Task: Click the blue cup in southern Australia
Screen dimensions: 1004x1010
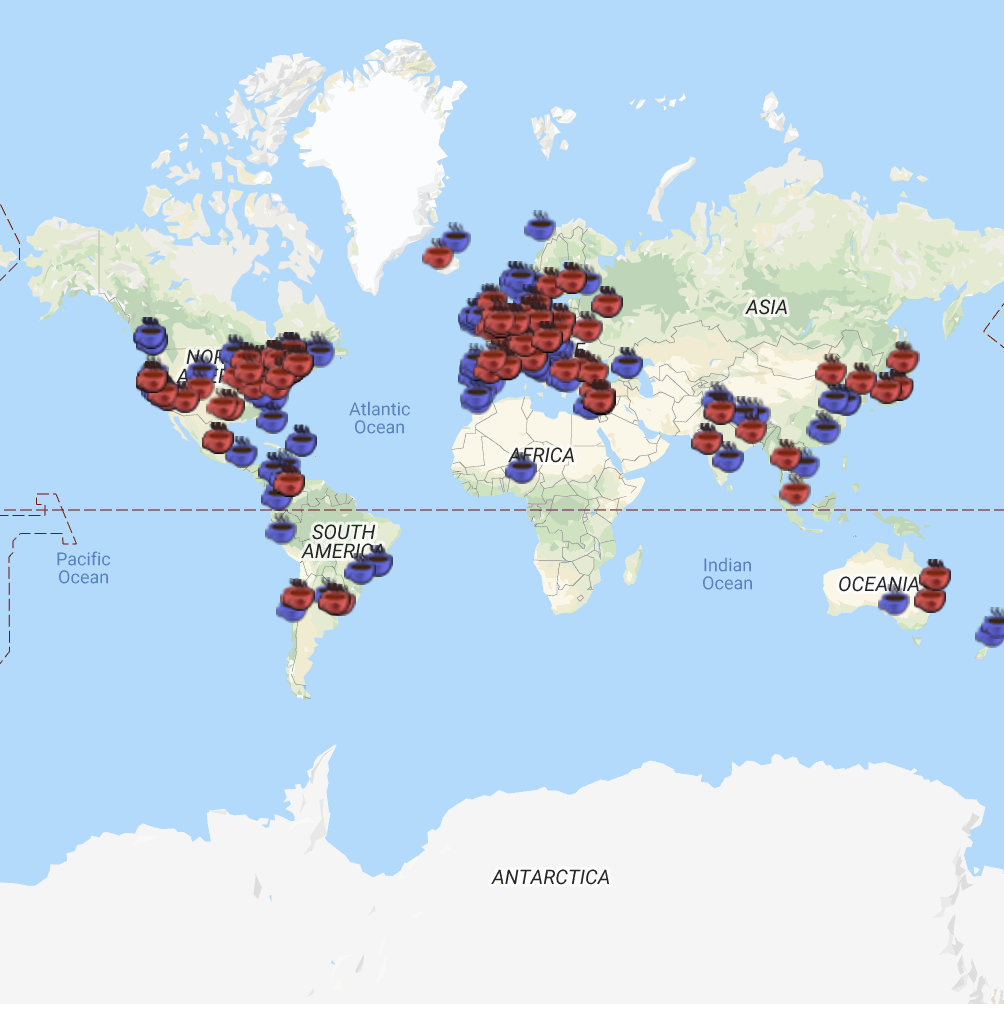Action: pyautogui.click(x=894, y=601)
